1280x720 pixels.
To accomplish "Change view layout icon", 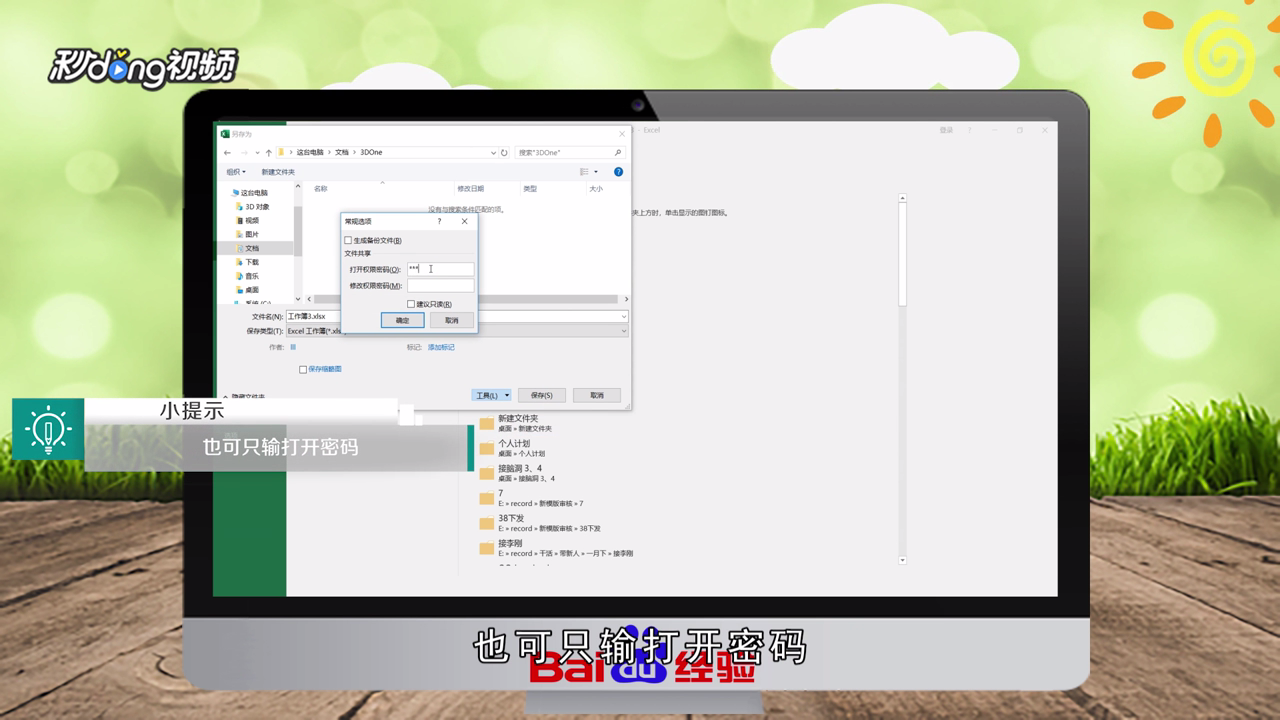I will coord(585,172).
